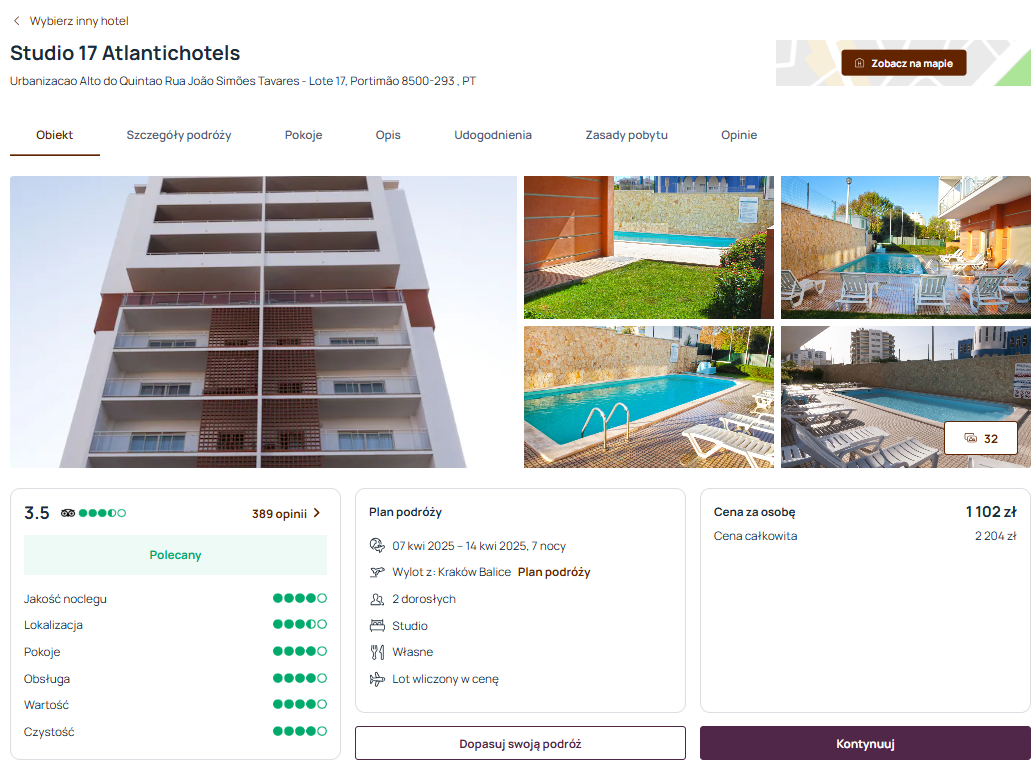This screenshot has height=762, width=1033.
Task: Select the Opis tab
Action: pyautogui.click(x=388, y=135)
